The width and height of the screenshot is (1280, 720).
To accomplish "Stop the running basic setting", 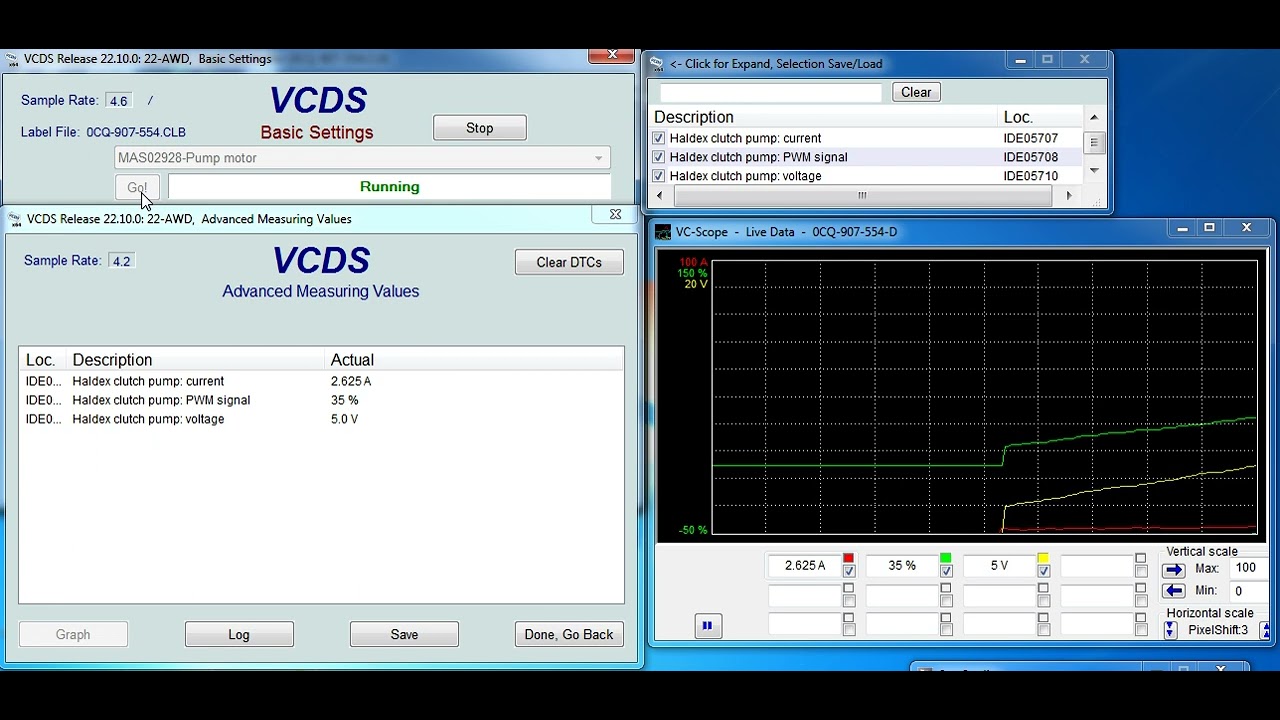I will (x=479, y=128).
